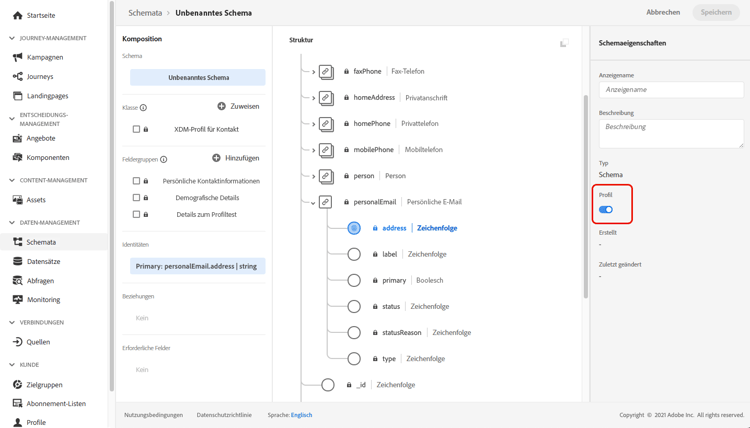Expand the faxPhone field node
Screen dimensions: 750x428
314,72
